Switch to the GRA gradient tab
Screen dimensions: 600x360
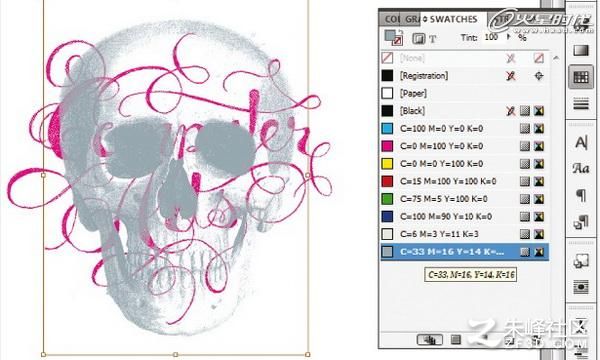pos(412,19)
